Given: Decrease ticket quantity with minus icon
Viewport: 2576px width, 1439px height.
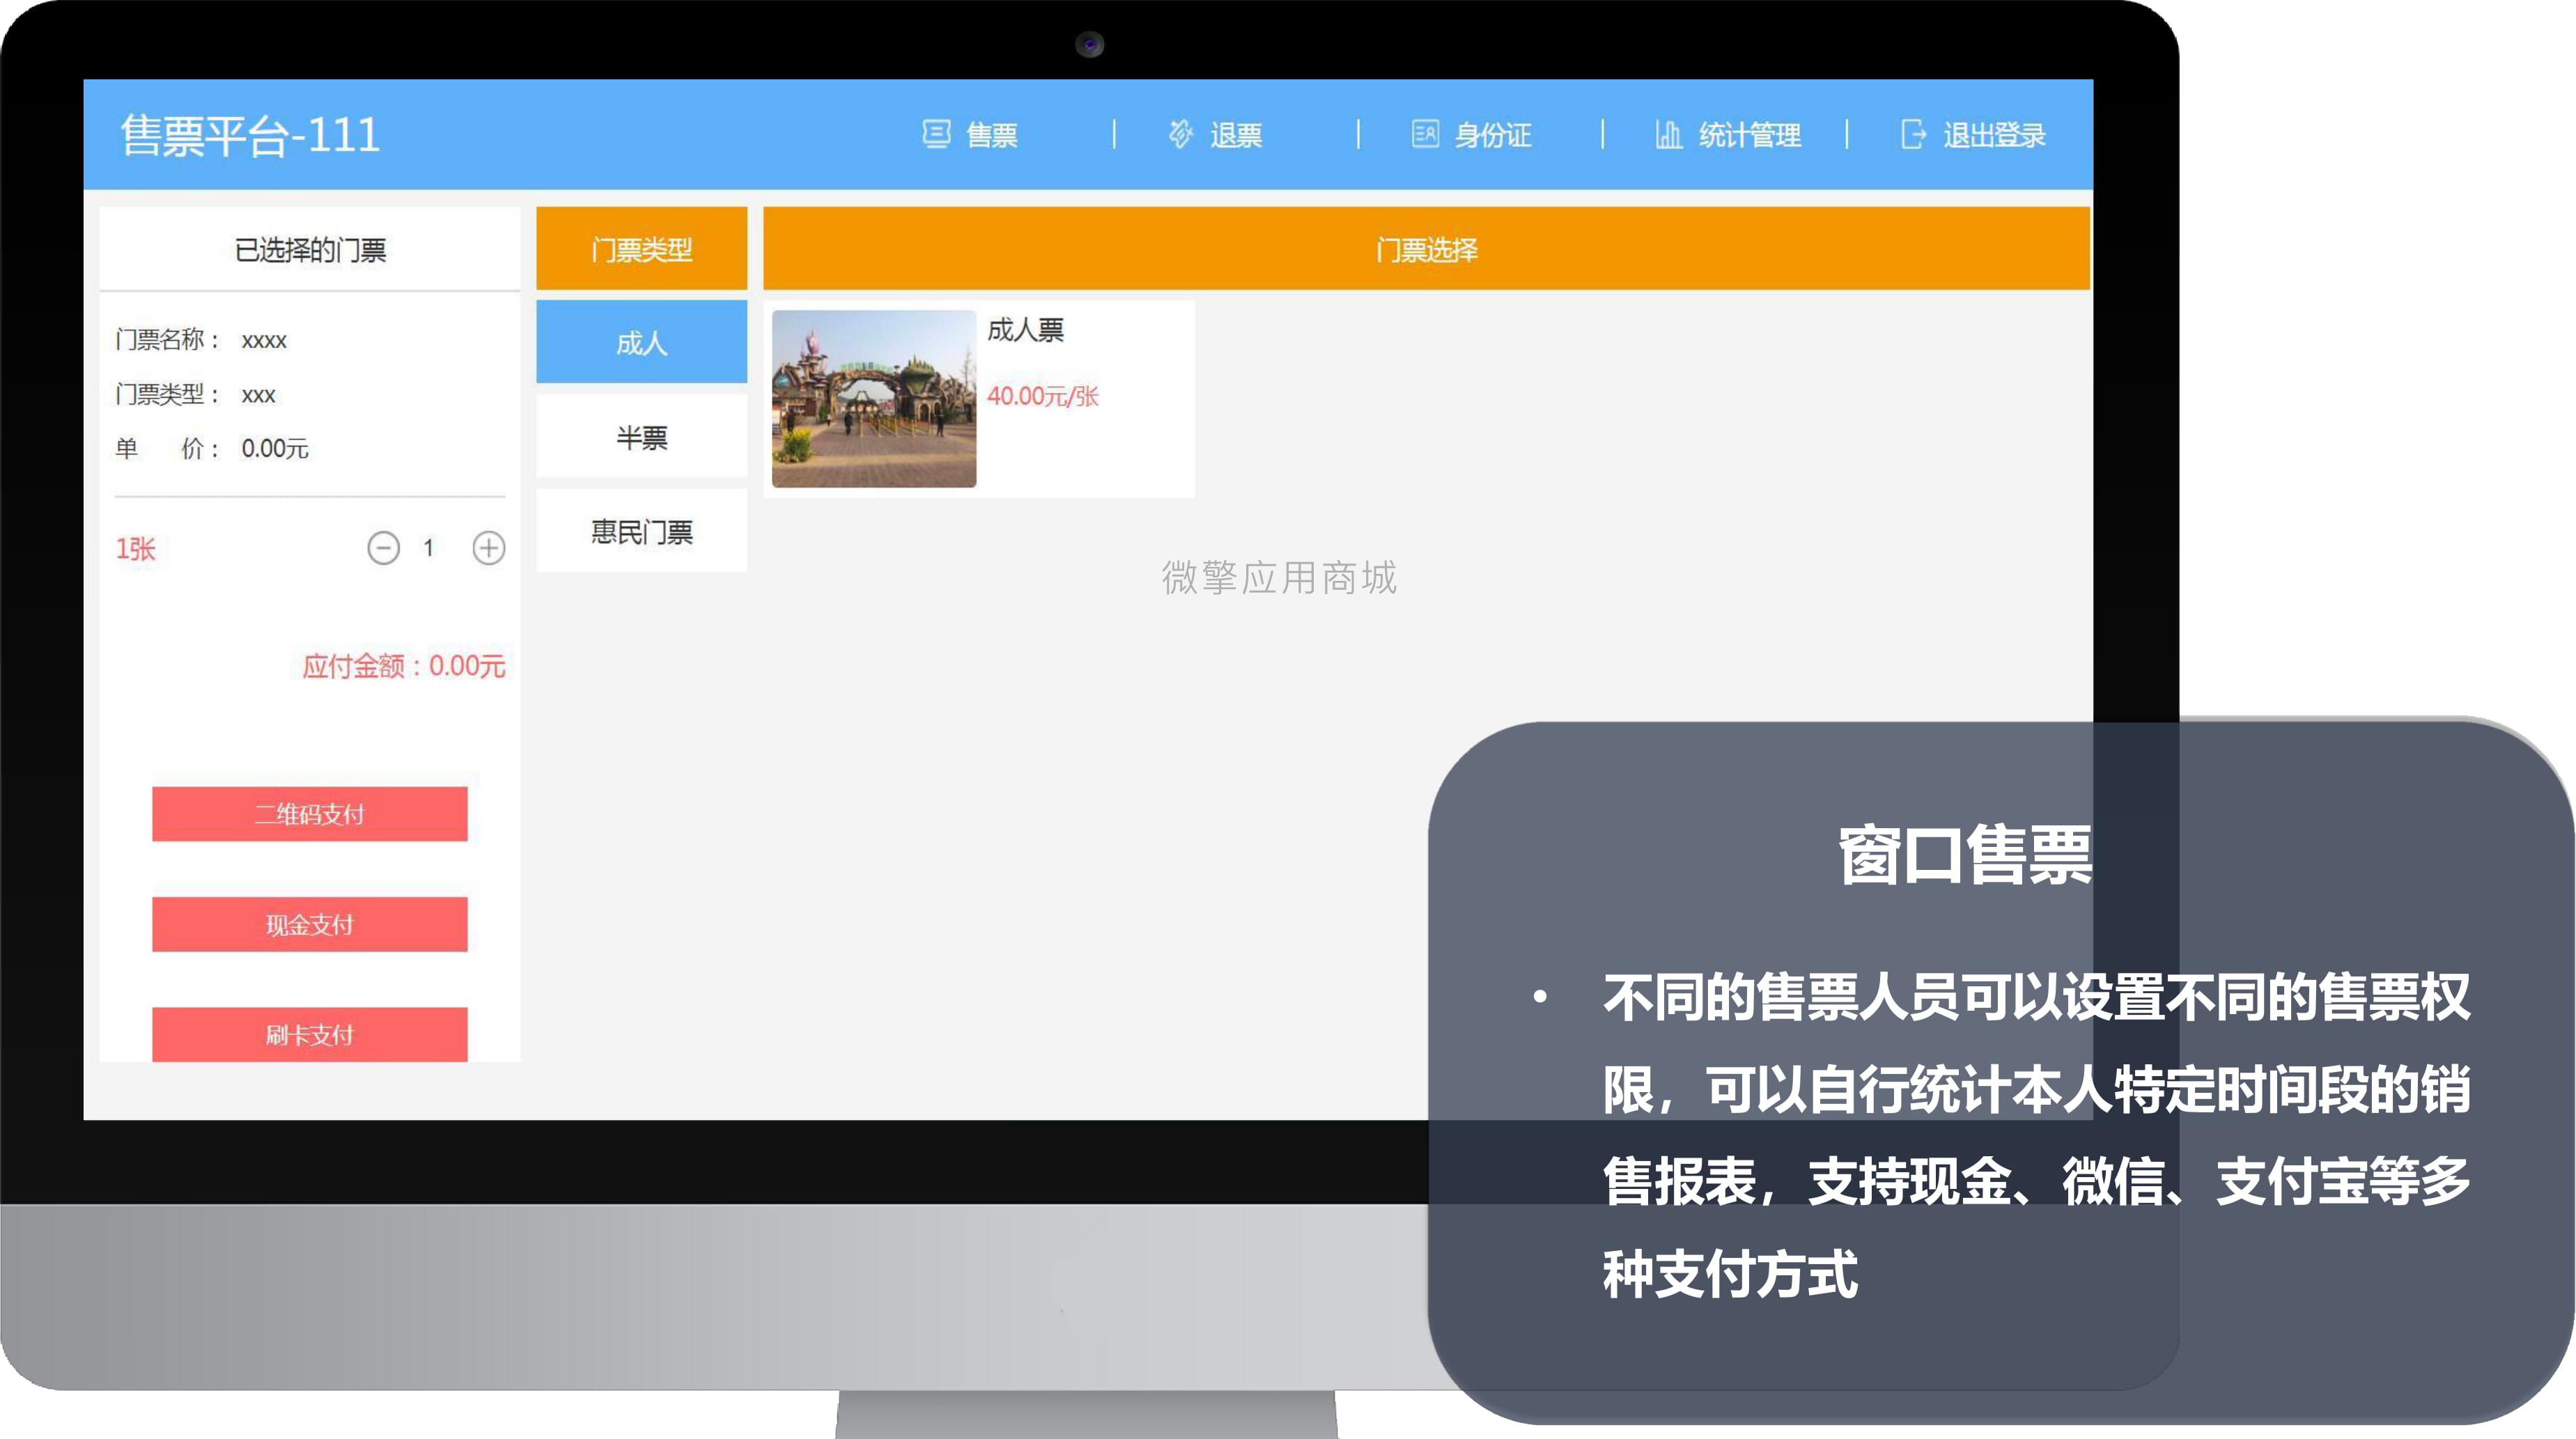Looking at the screenshot, I should 383,548.
